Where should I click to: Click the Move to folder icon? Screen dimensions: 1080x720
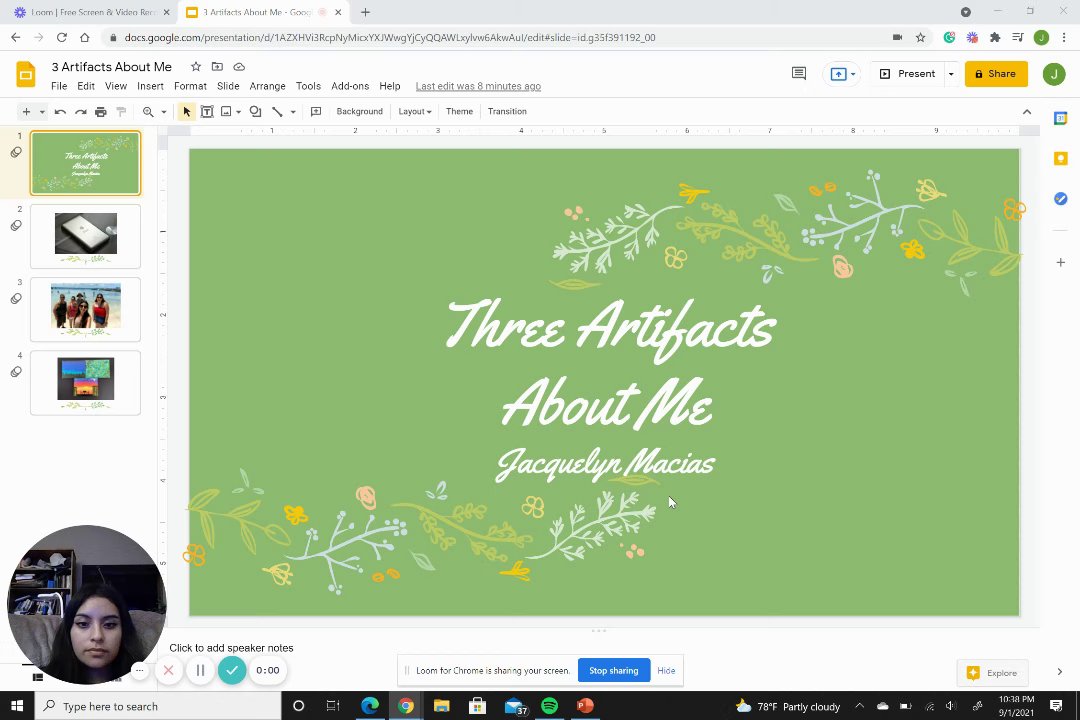click(217, 67)
